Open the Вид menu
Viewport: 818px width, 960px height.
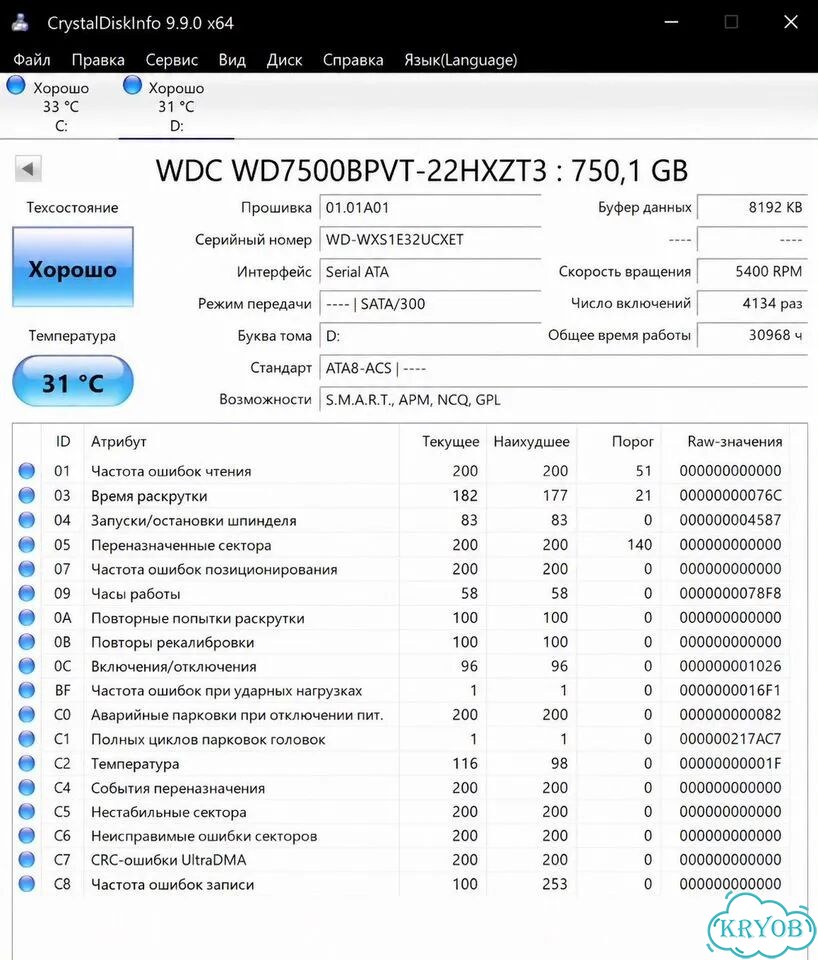pyautogui.click(x=232, y=60)
